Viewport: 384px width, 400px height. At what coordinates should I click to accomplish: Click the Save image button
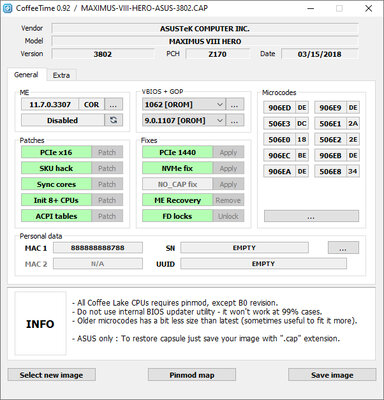coord(332,375)
